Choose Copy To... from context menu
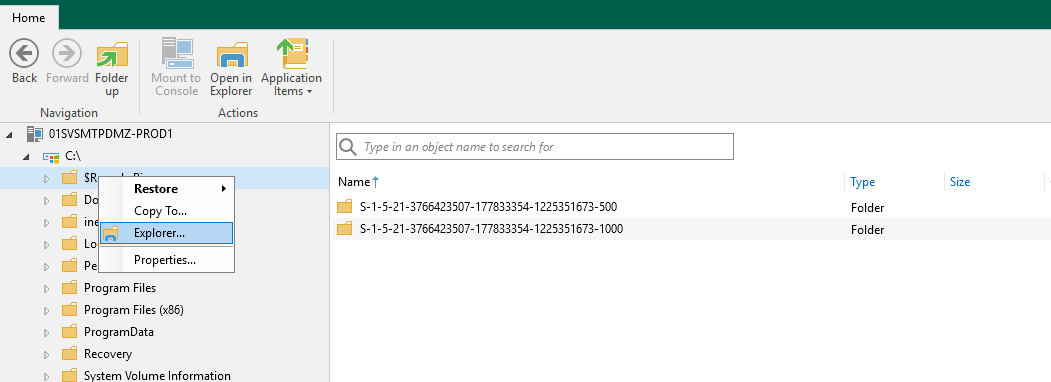 coord(166,210)
